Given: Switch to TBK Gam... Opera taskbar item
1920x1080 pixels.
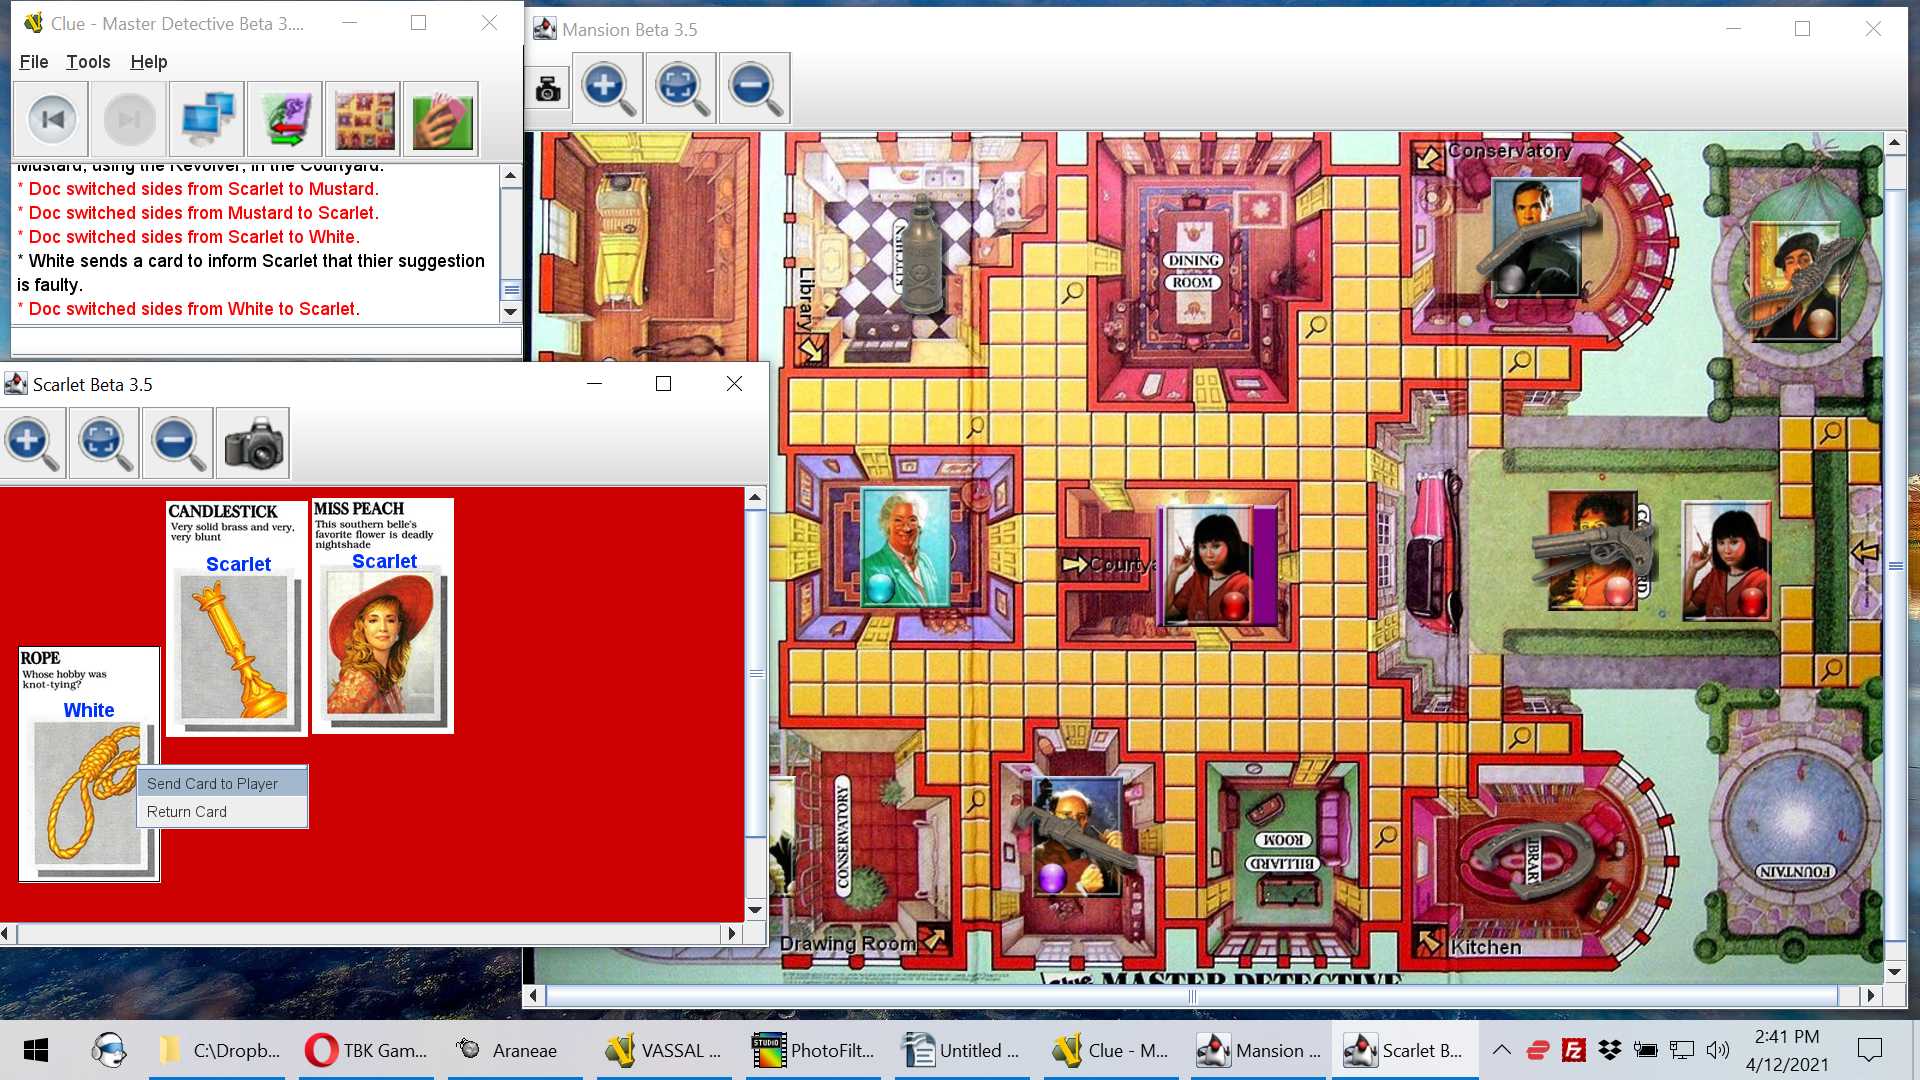Looking at the screenshot, I should click(366, 1050).
